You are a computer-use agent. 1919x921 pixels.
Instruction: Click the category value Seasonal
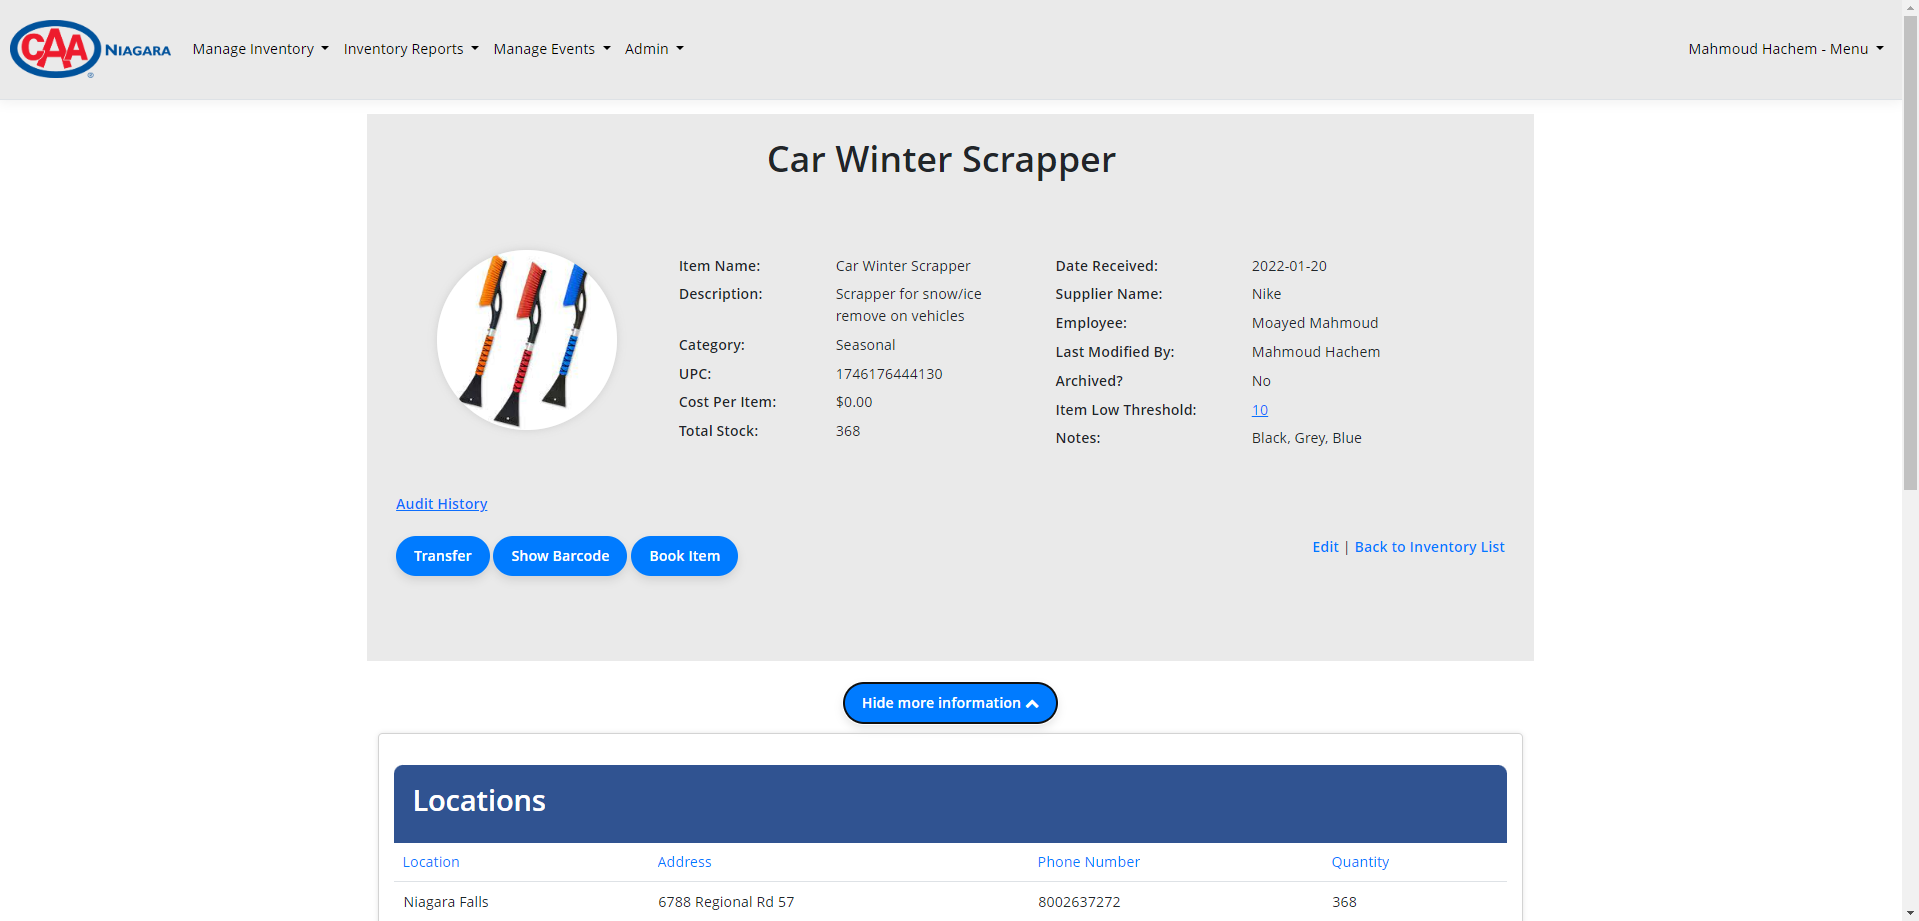(865, 345)
